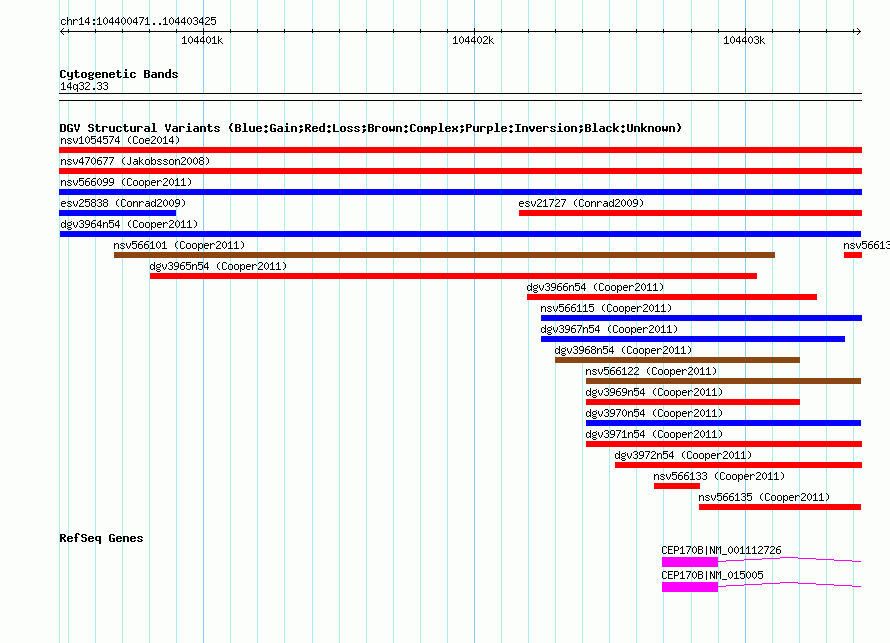
Task: Select the blue dgv3967n54 (Cooper2011) bar
Action: (x=693, y=339)
